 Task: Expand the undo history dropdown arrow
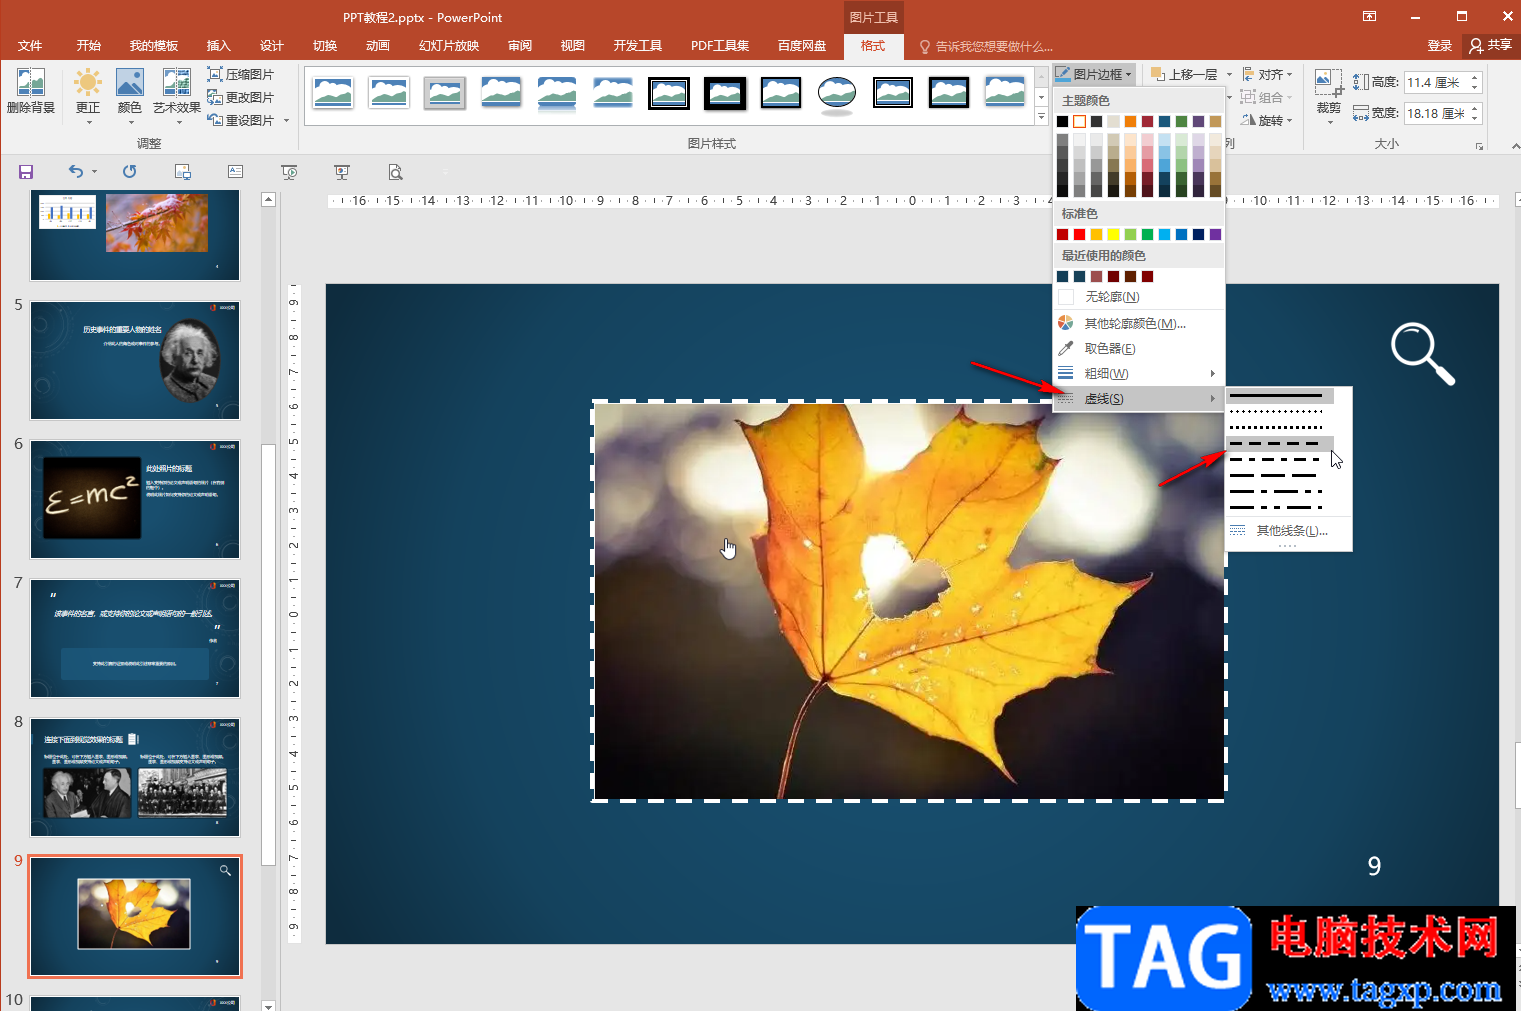[95, 172]
